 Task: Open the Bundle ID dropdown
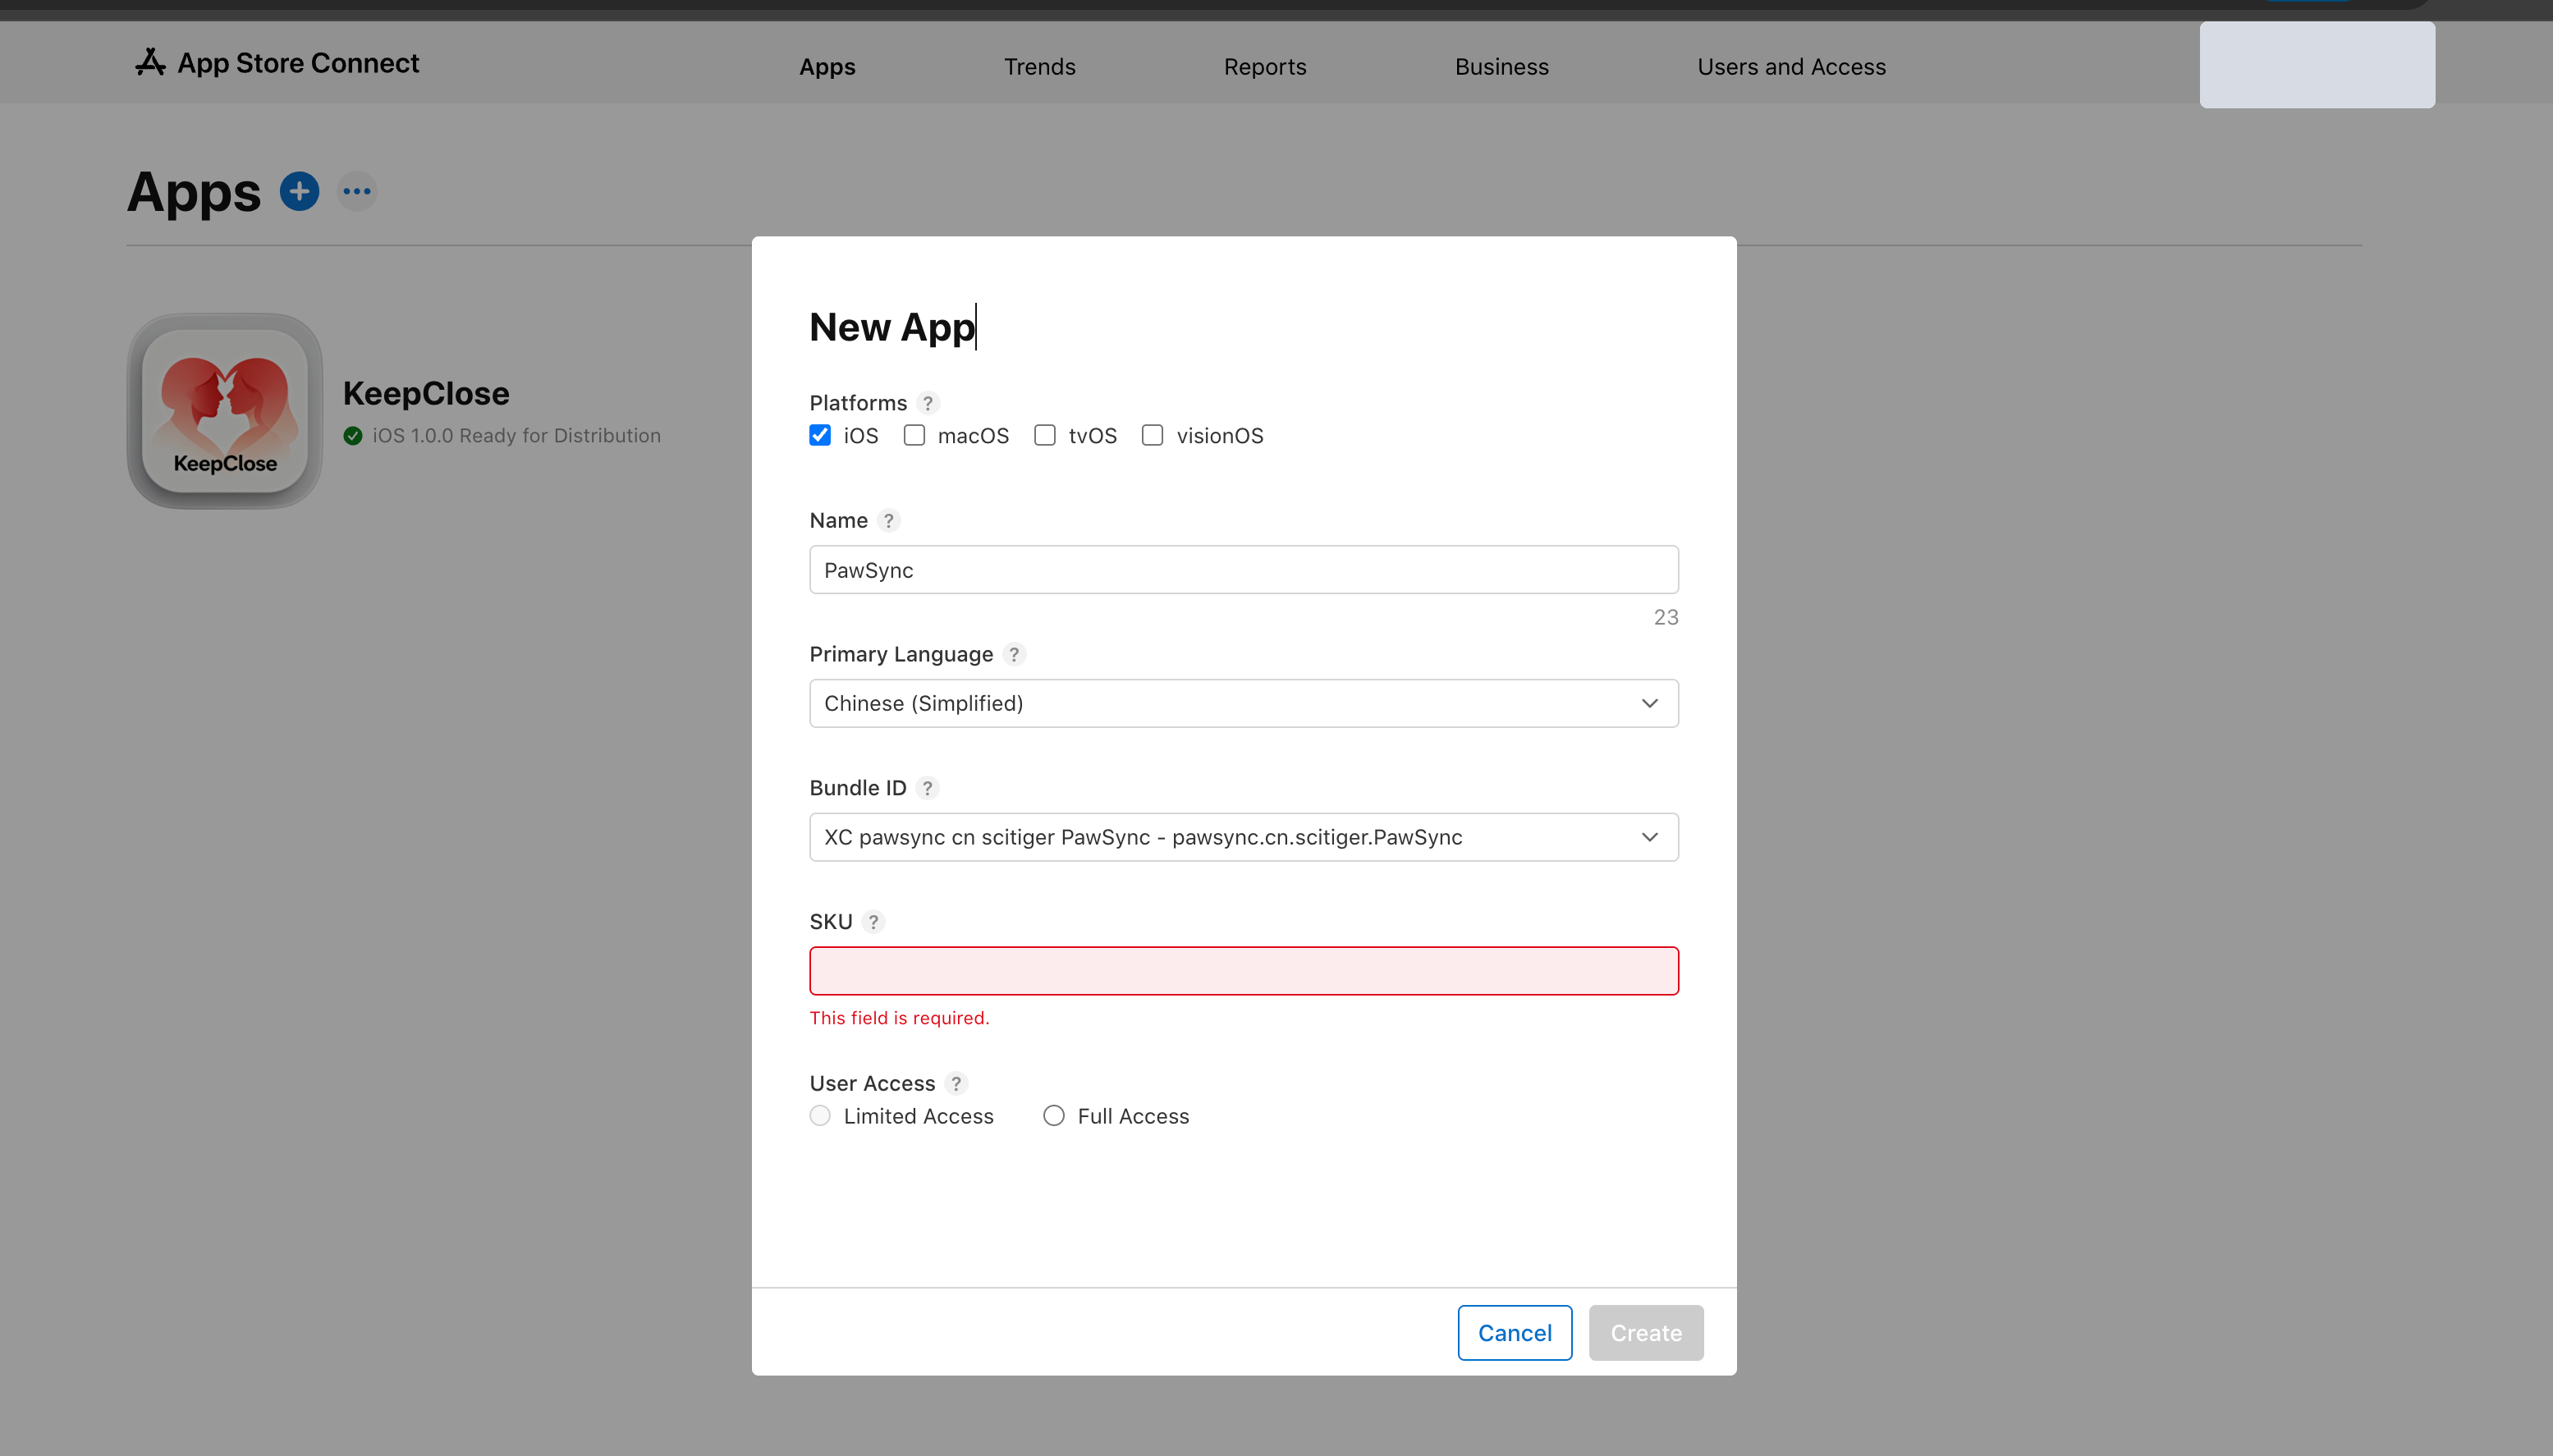point(1244,837)
